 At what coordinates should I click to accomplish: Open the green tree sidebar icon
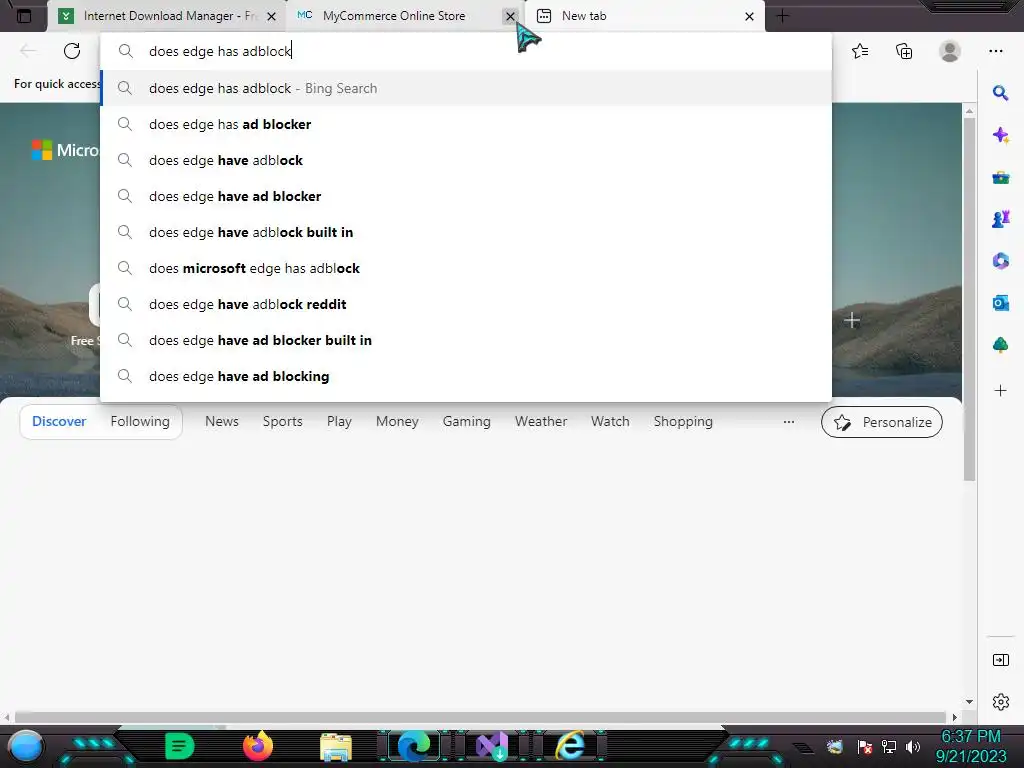pyautogui.click(x=1000, y=345)
